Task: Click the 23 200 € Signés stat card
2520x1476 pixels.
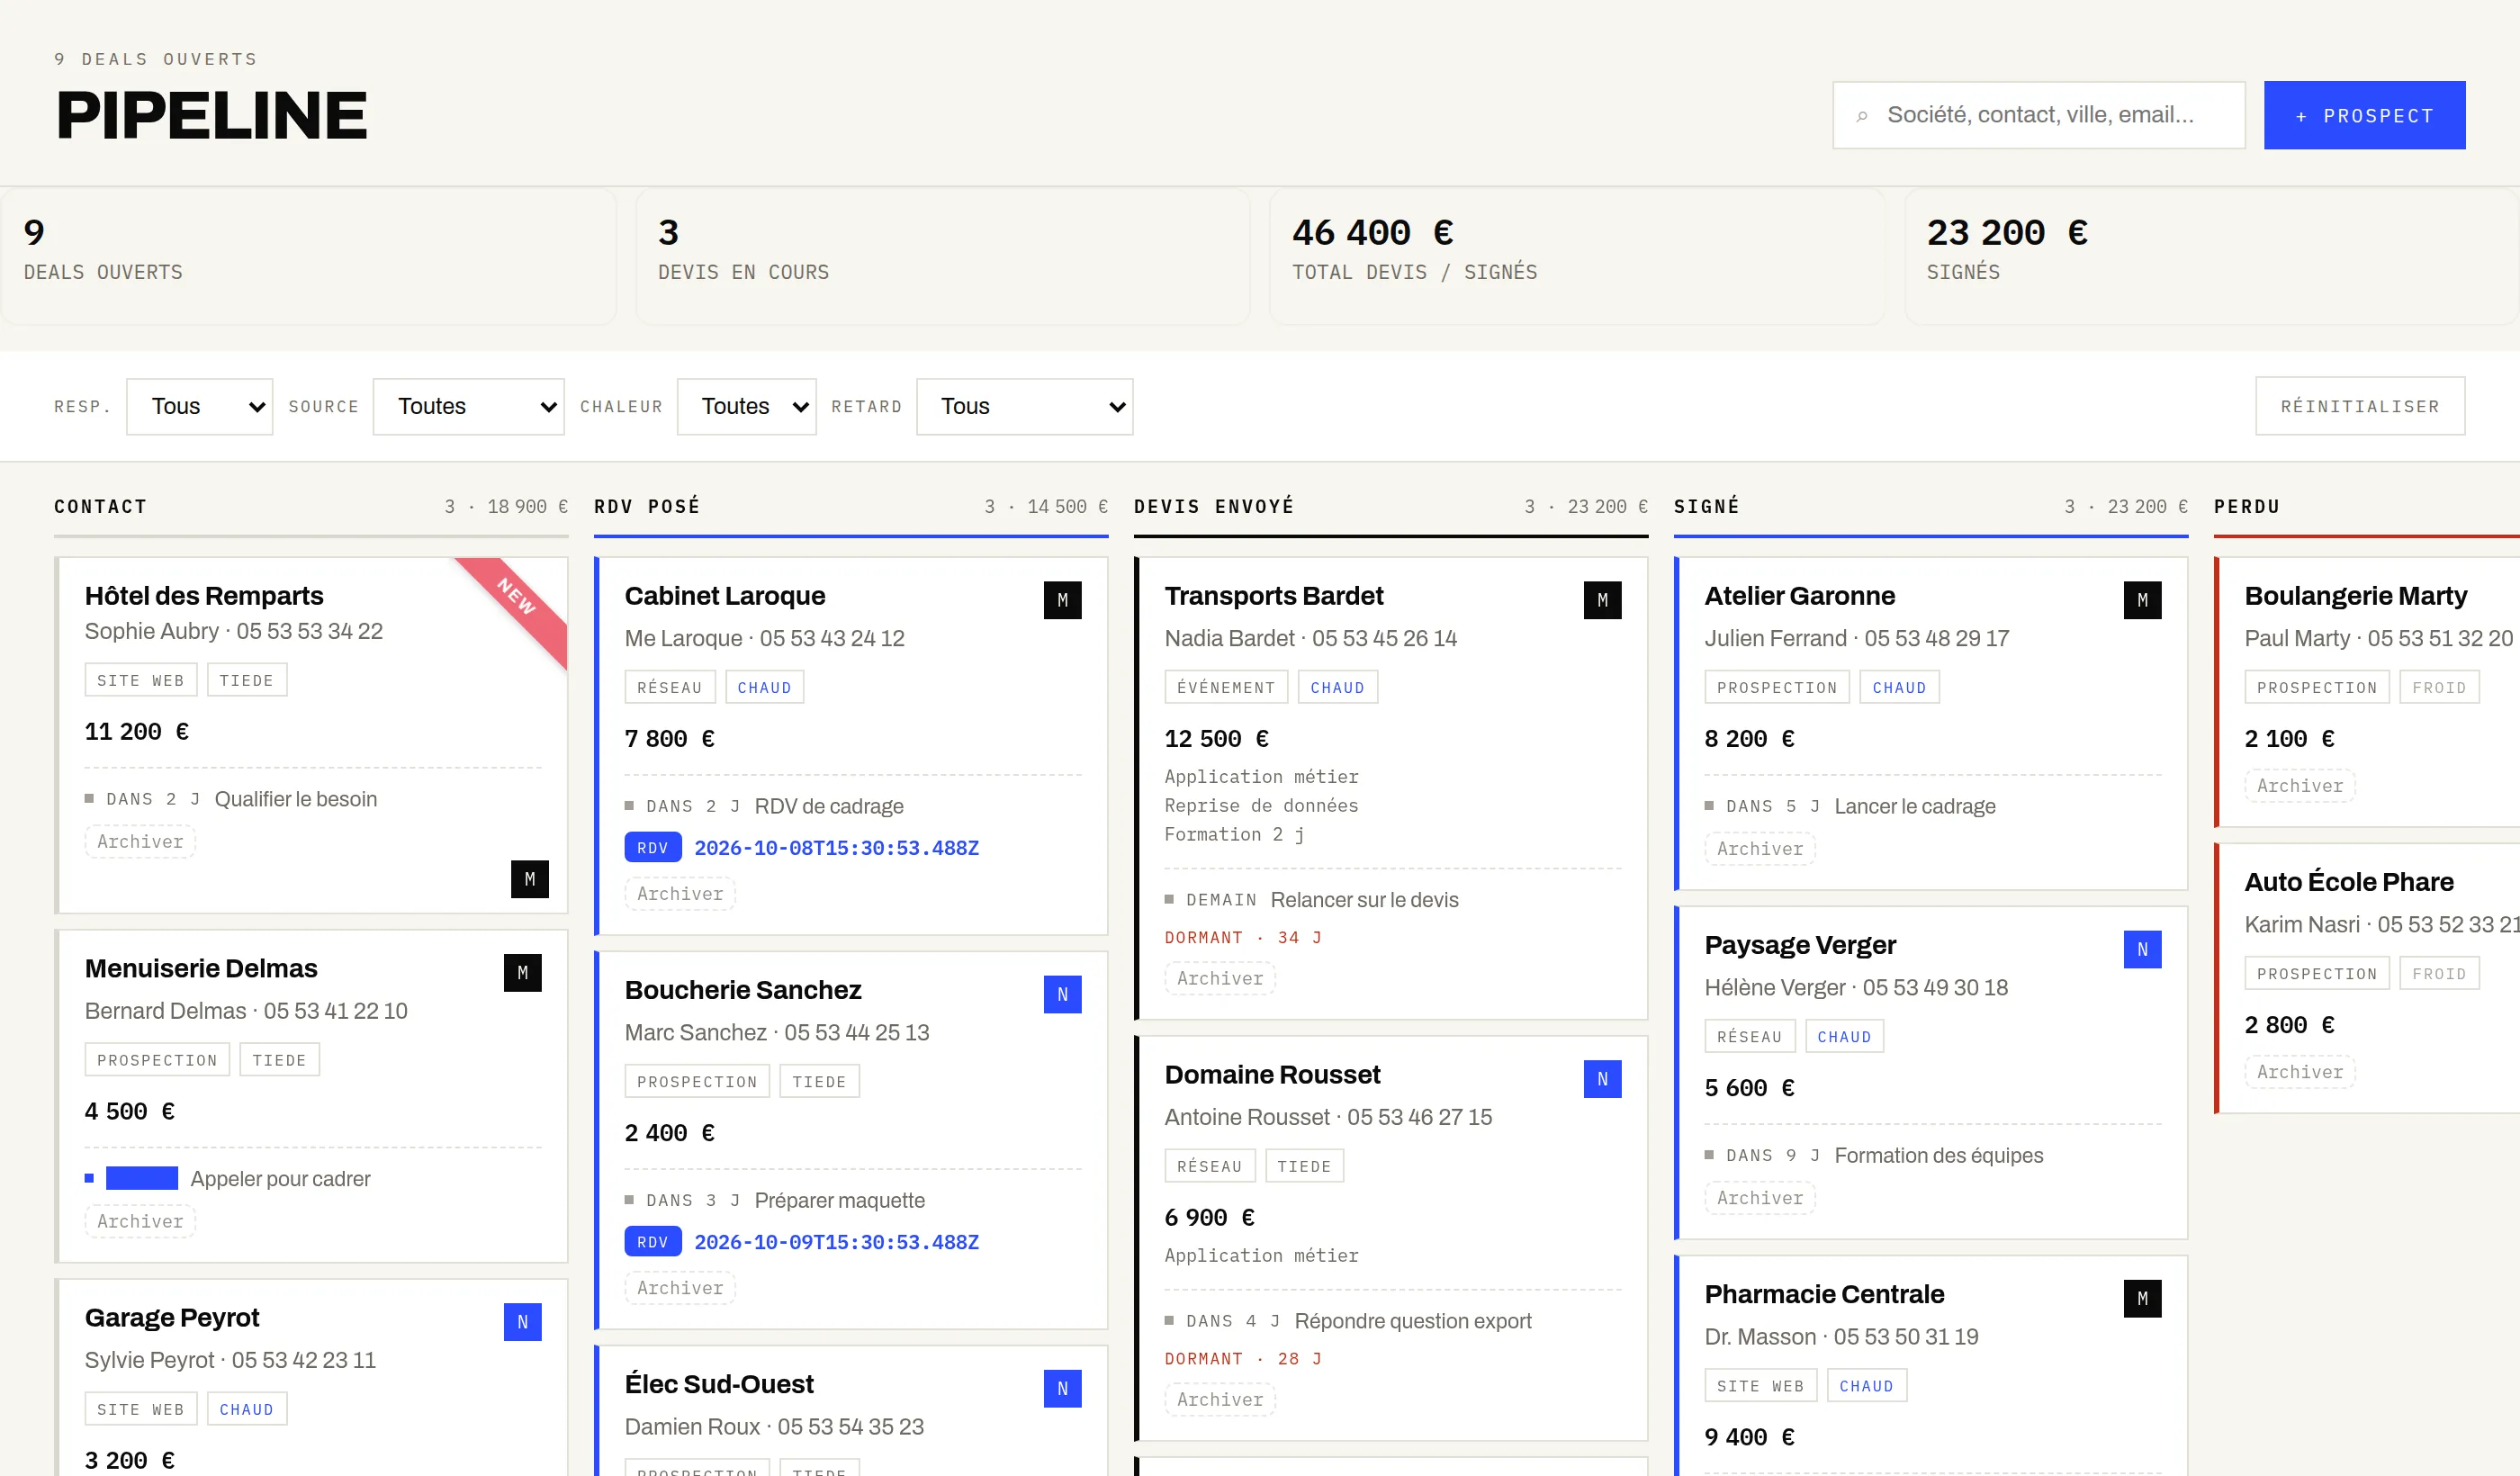Action: [x=2211, y=256]
